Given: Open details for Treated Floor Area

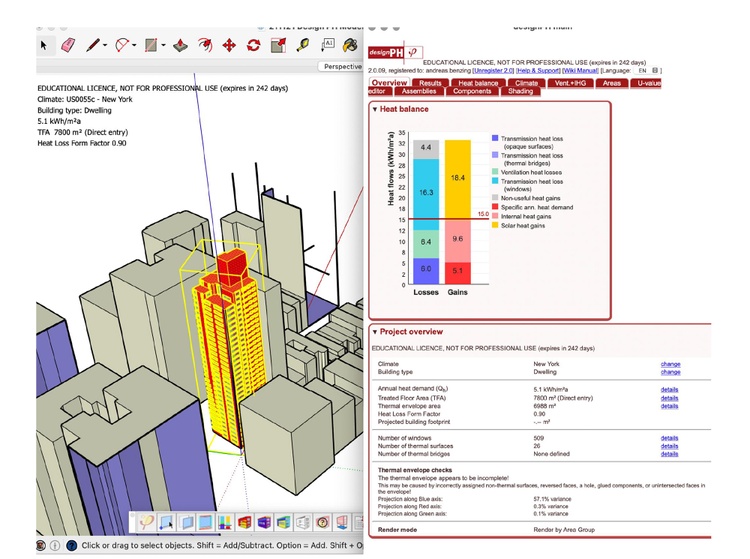Looking at the screenshot, I should point(669,398).
